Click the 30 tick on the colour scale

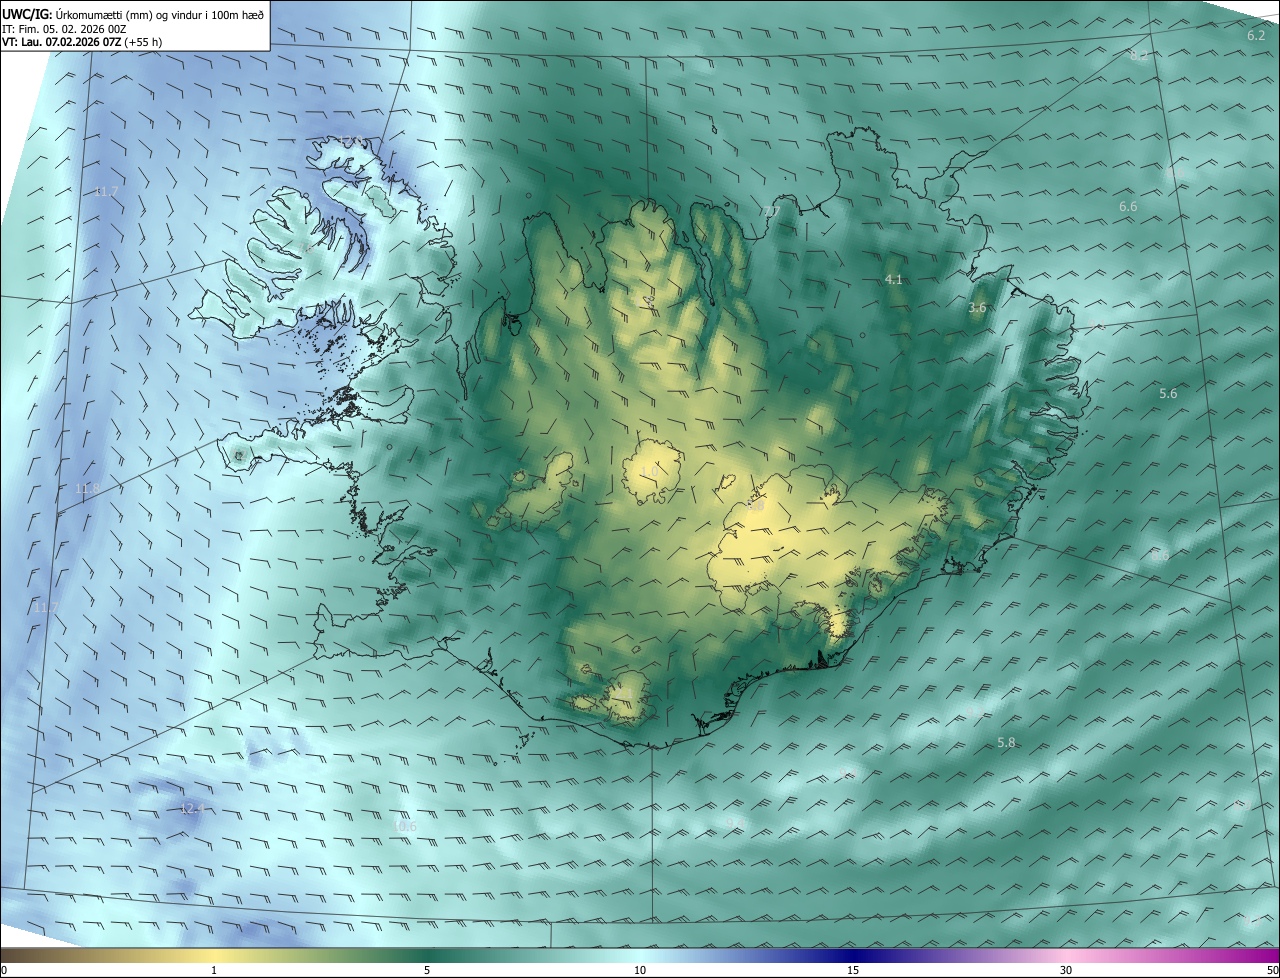pos(1066,970)
